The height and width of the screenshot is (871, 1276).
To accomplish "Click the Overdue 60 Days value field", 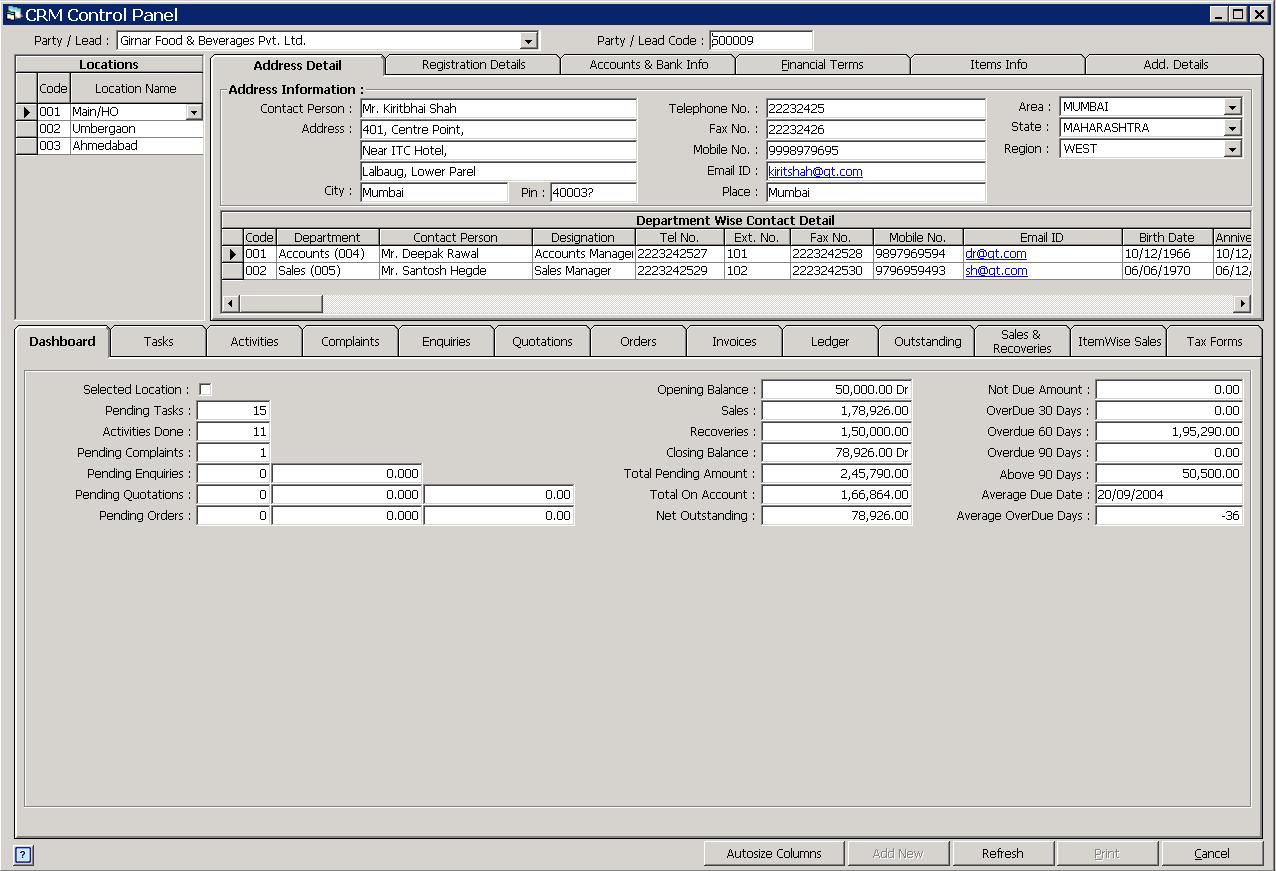I will pyautogui.click(x=1169, y=432).
